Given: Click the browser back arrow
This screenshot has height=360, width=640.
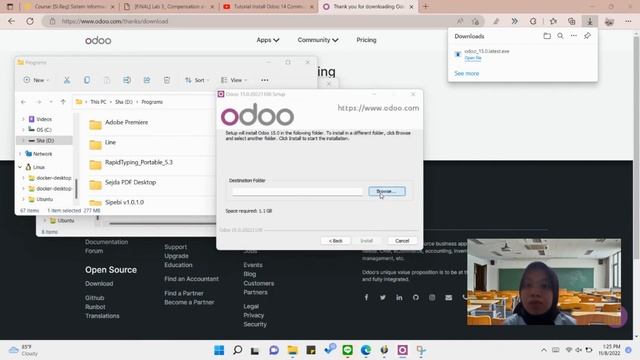Looking at the screenshot, I should pyautogui.click(x=11, y=21).
